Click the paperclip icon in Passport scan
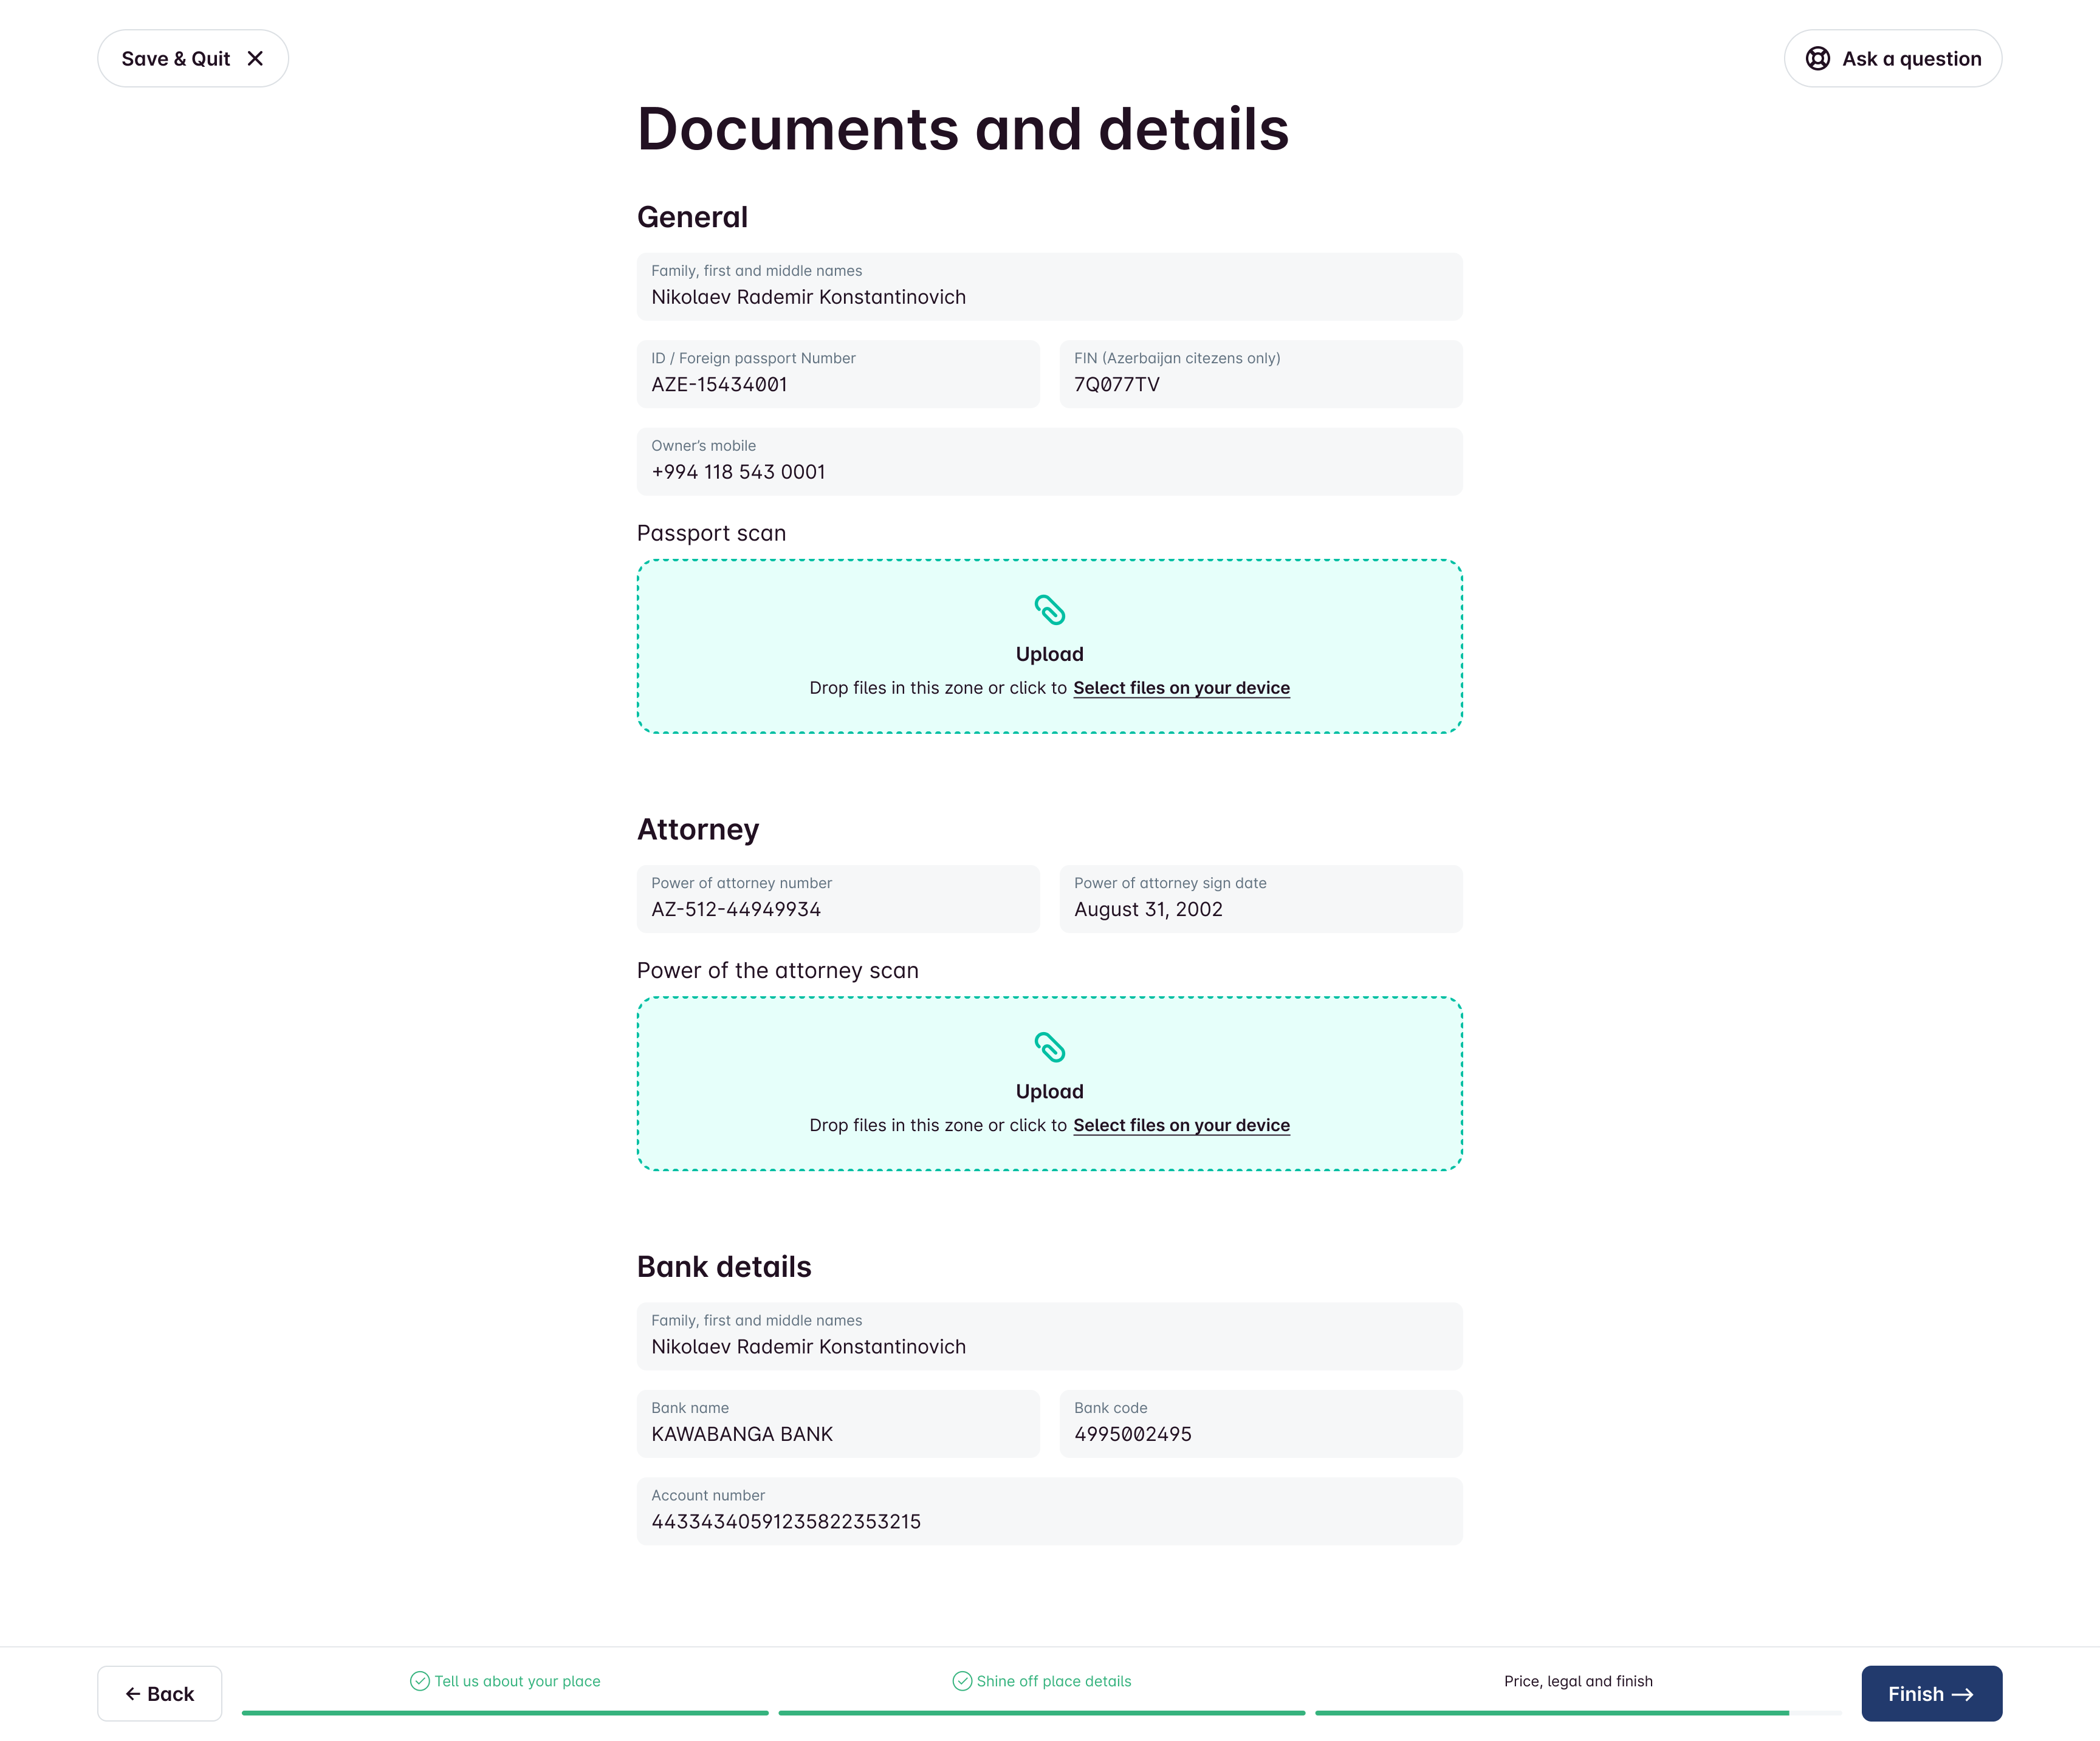2100x1741 pixels. 1049,610
